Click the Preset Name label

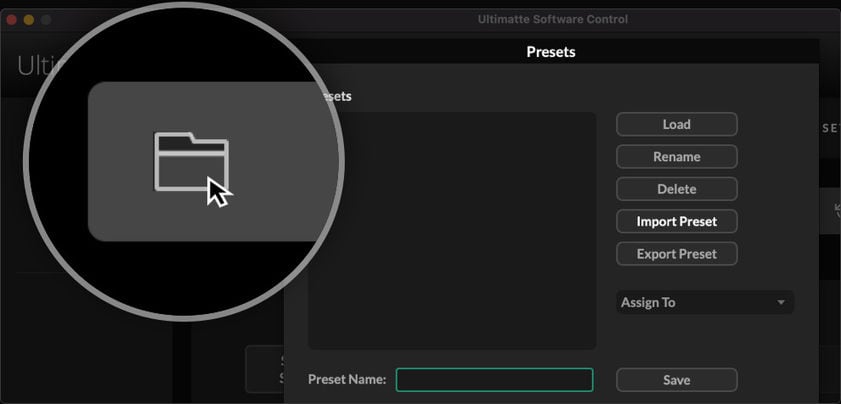(346, 380)
